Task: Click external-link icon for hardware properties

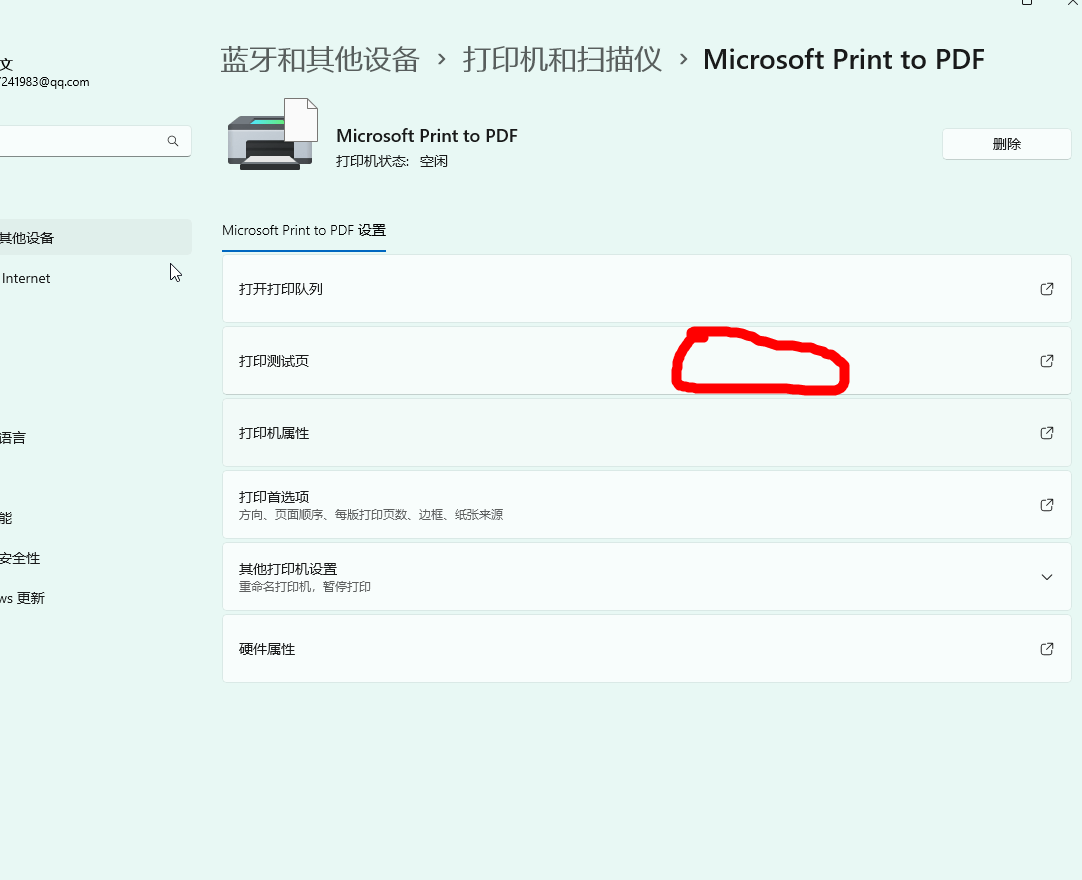Action: [x=1046, y=649]
